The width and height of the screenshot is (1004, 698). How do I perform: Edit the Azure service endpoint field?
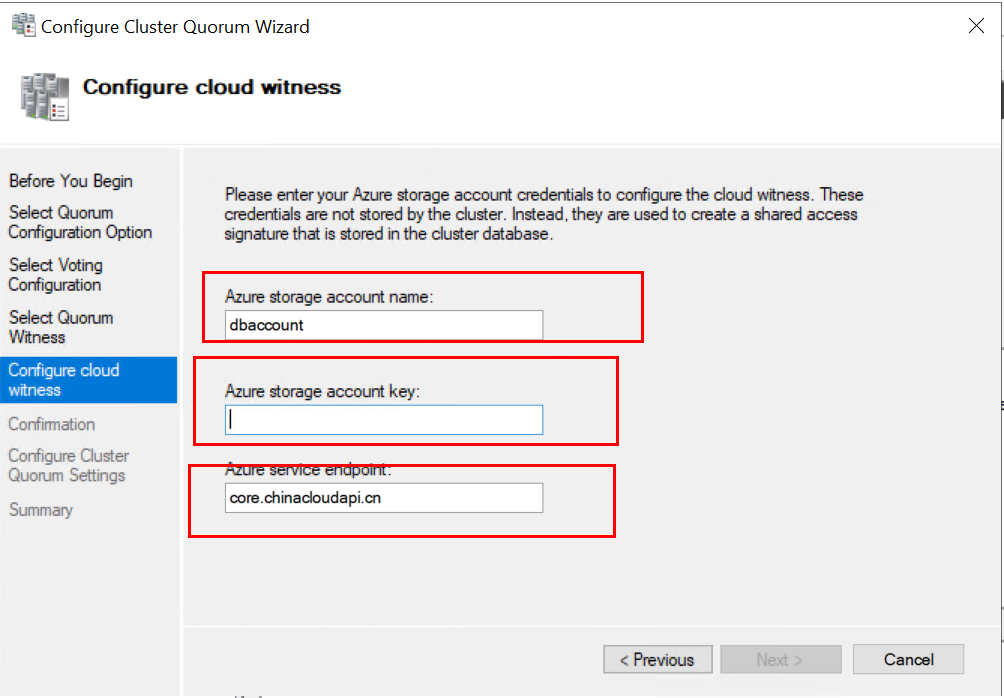click(383, 498)
